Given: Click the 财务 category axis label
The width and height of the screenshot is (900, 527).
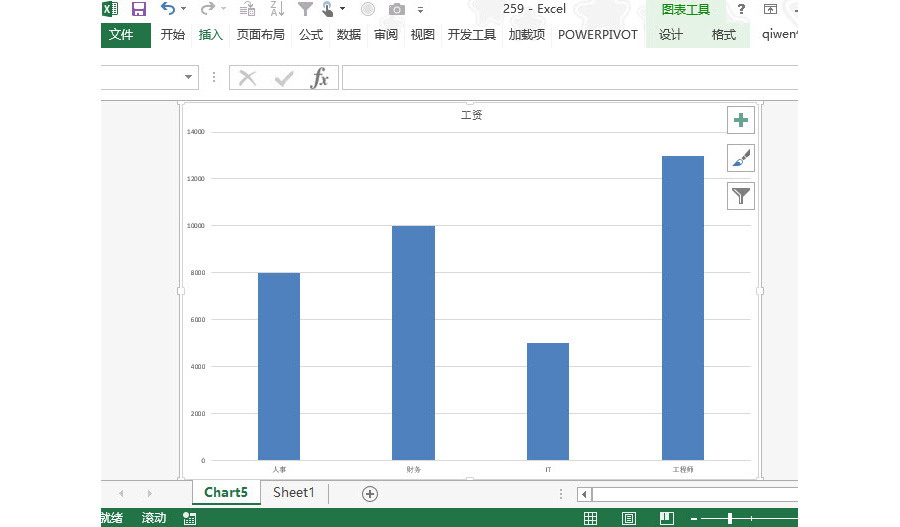Looking at the screenshot, I should click(414, 470).
